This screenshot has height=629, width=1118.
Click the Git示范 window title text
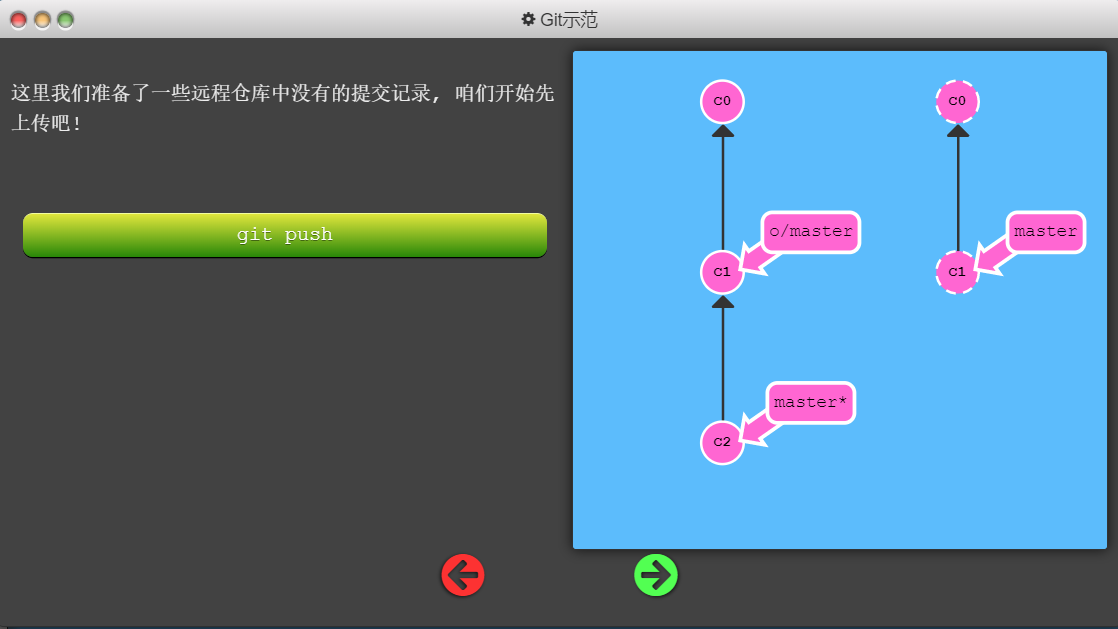(569, 19)
